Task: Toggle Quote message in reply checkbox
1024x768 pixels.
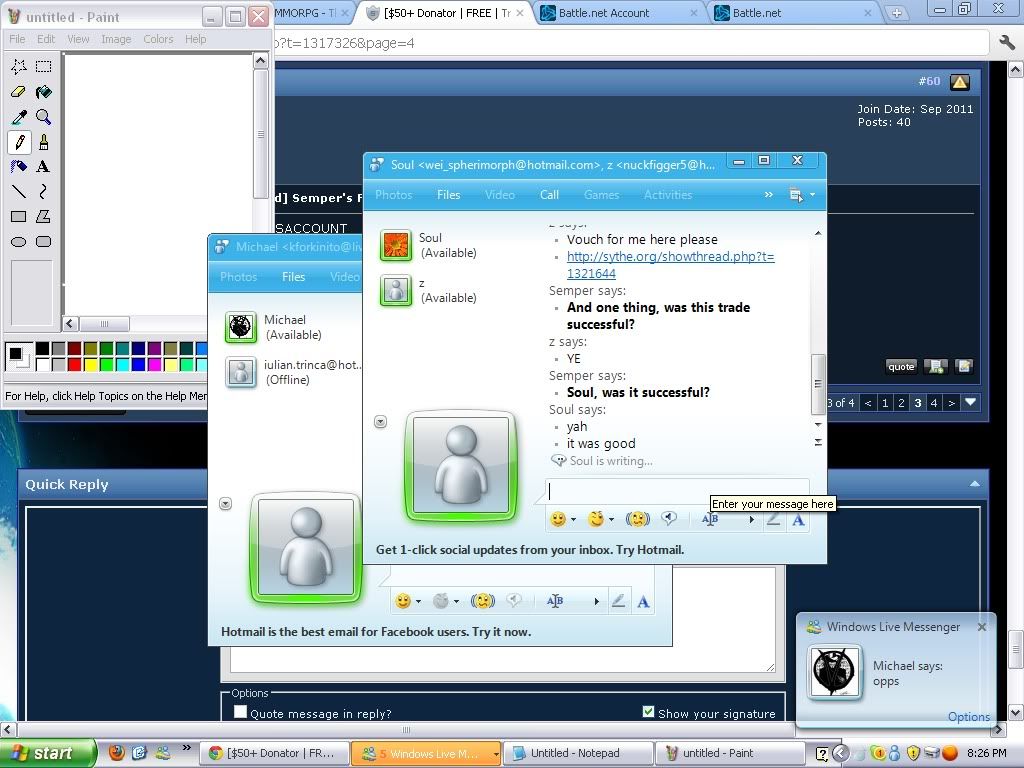Action: tap(240, 712)
